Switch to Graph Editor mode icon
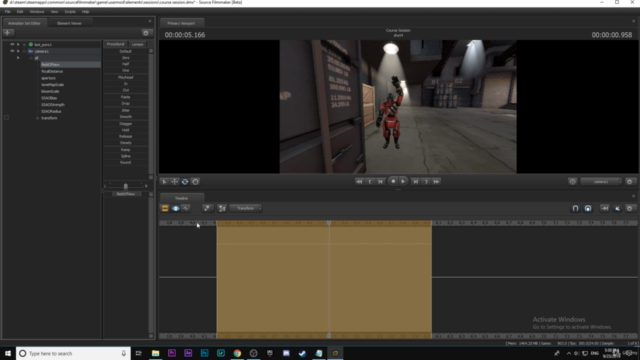 [x=186, y=209]
